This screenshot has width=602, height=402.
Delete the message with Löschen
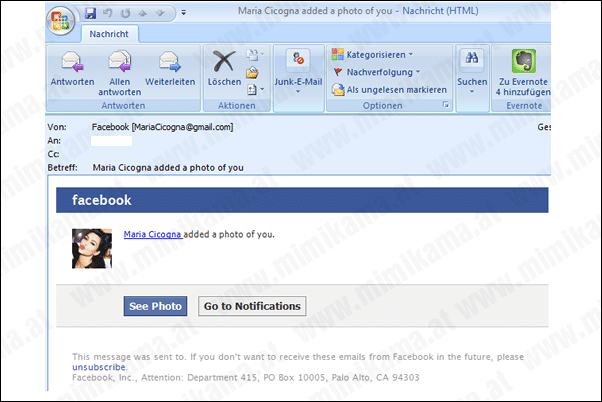tap(224, 69)
